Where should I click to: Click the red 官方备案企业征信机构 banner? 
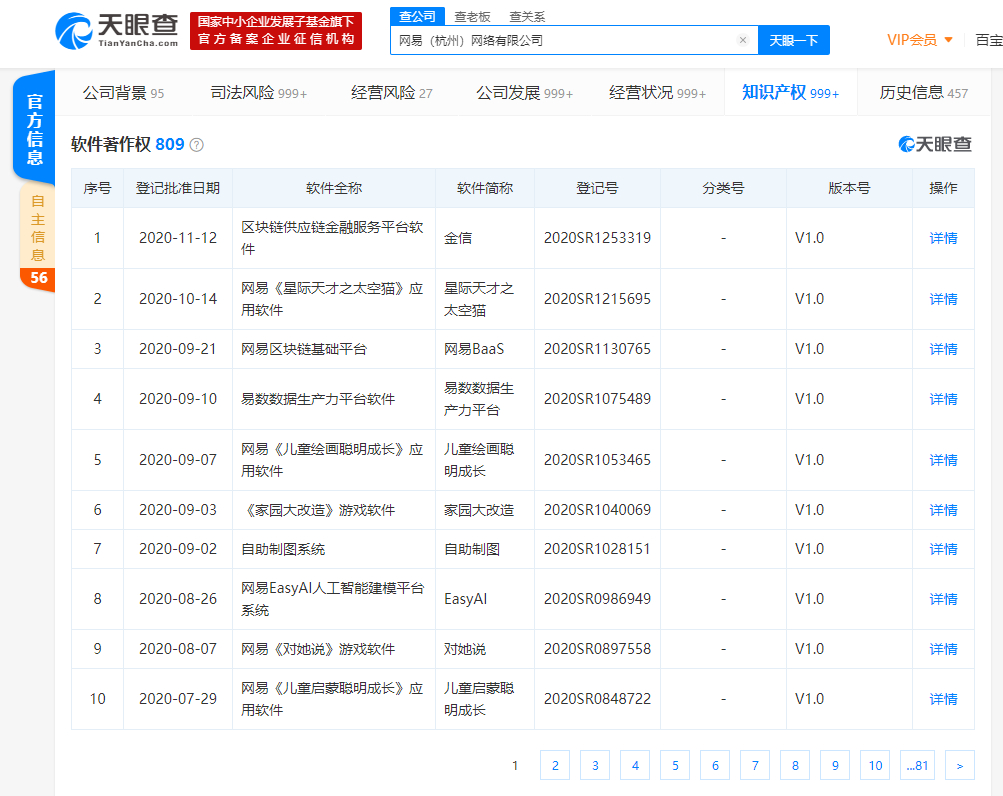click(276, 31)
